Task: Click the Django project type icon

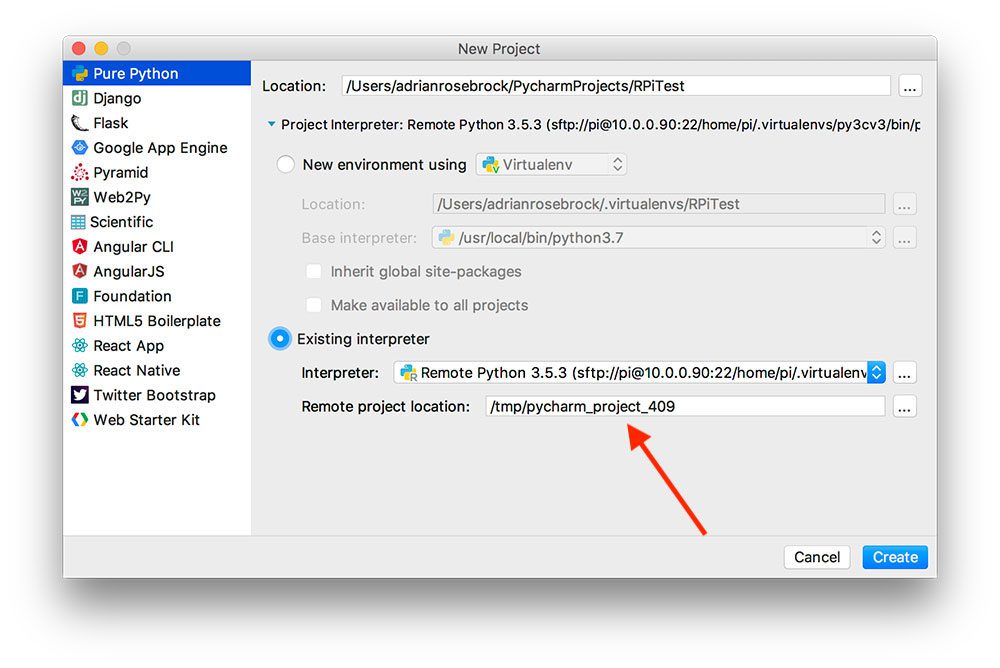Action: tap(80, 98)
